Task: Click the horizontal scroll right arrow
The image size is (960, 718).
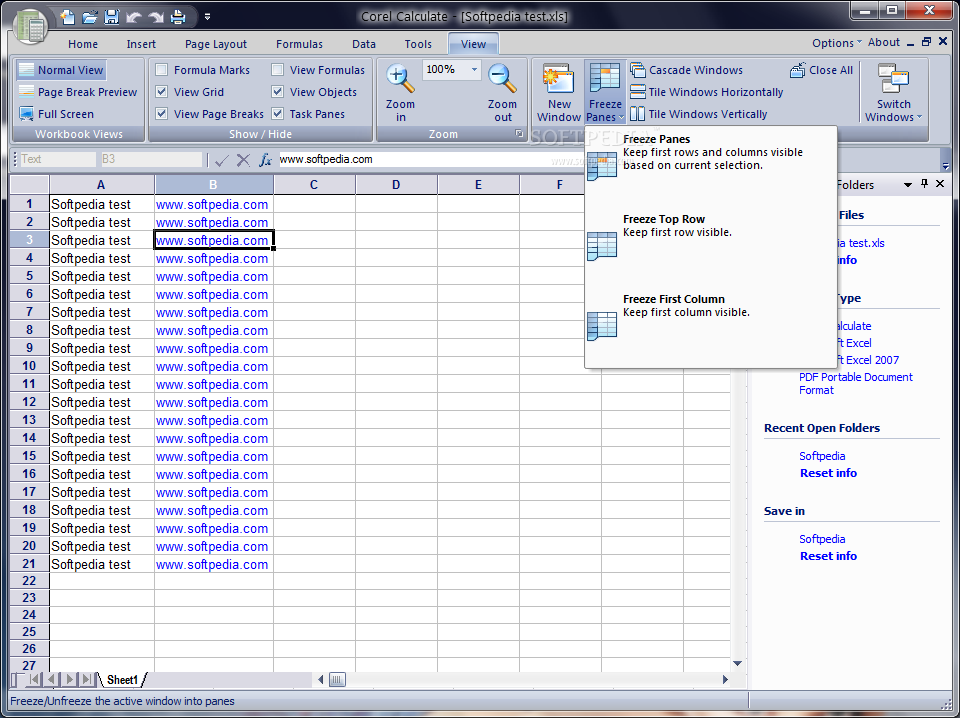Action: [725, 679]
